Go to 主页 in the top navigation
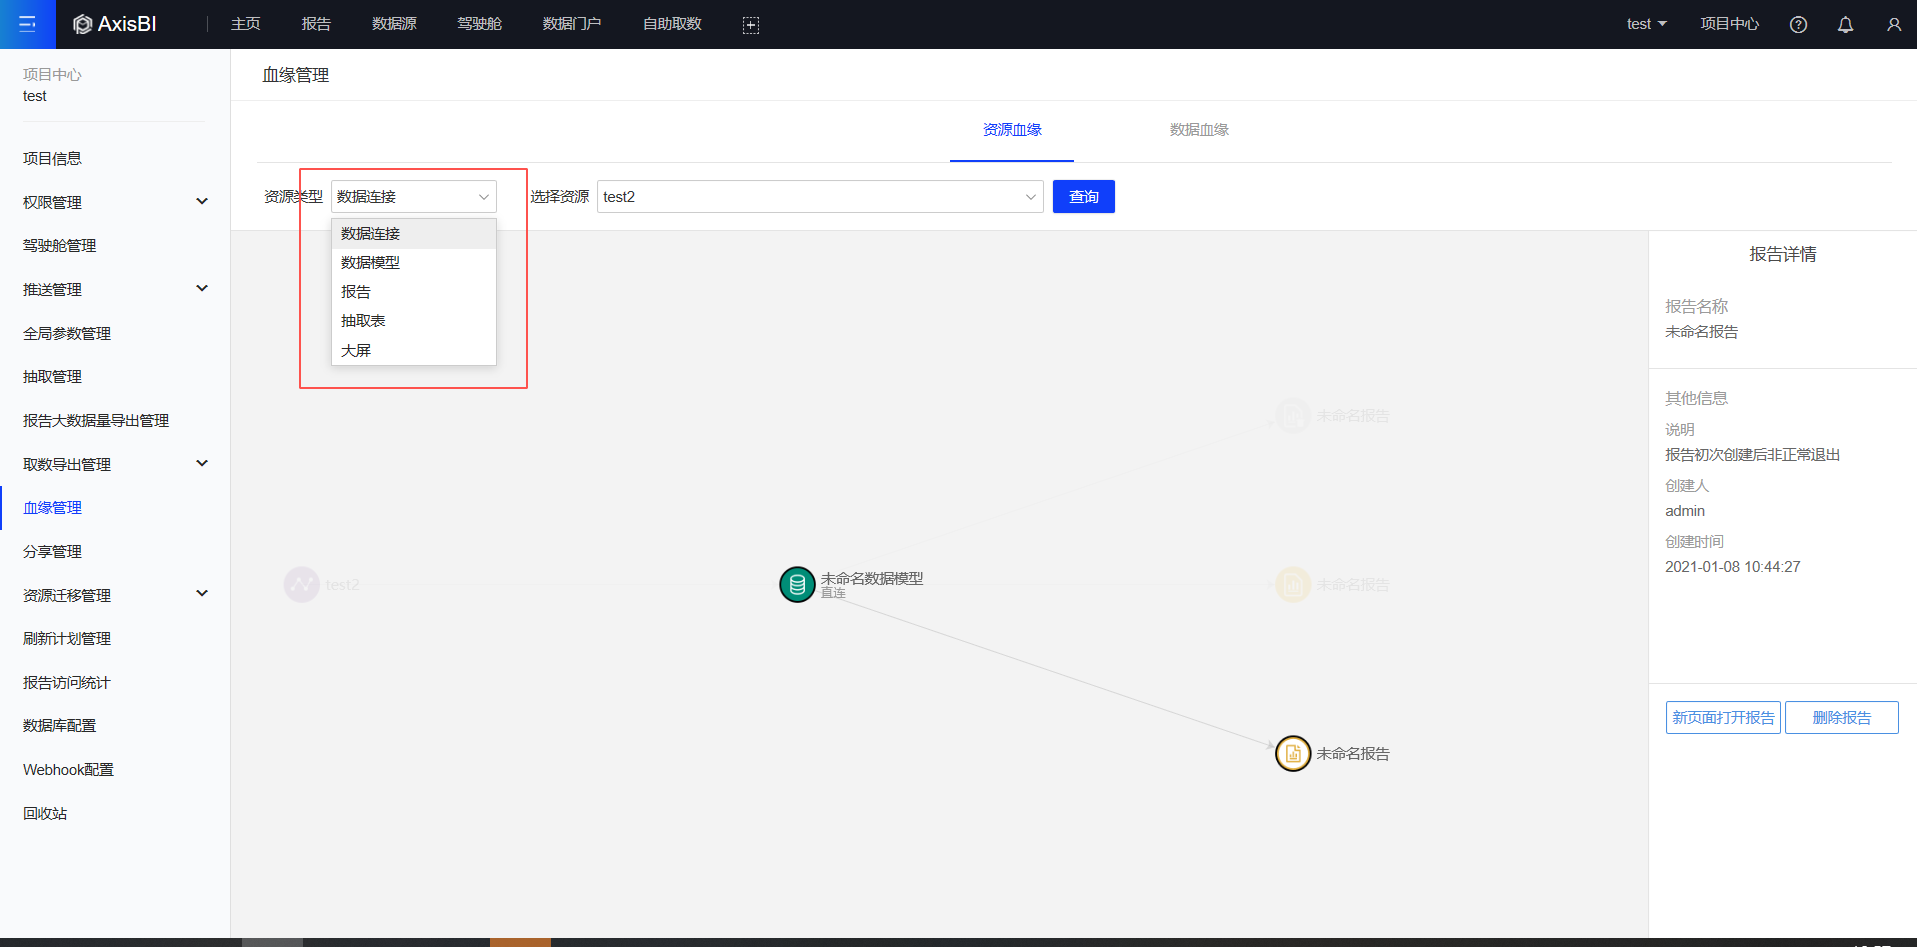The width and height of the screenshot is (1917, 947). click(246, 24)
